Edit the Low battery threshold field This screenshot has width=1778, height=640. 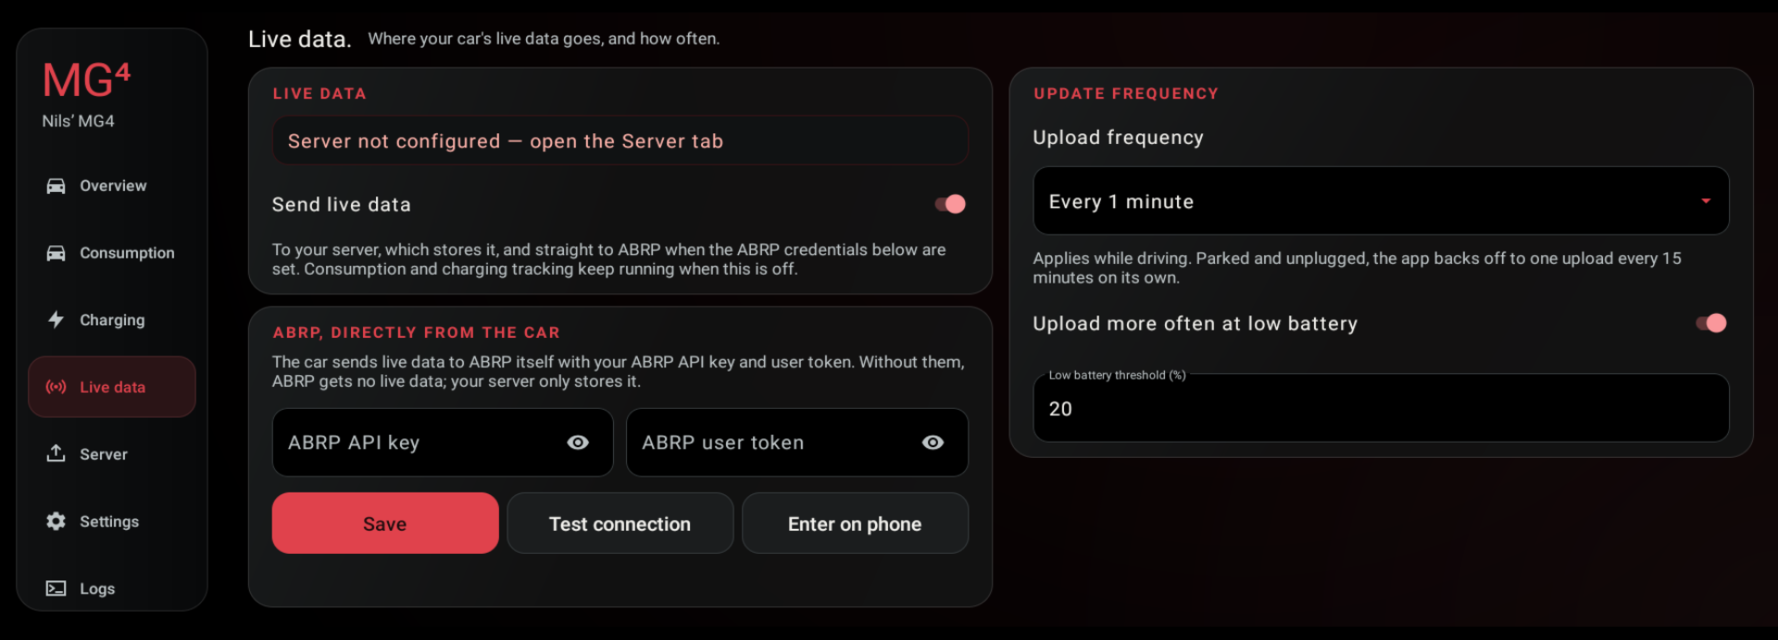(1381, 408)
